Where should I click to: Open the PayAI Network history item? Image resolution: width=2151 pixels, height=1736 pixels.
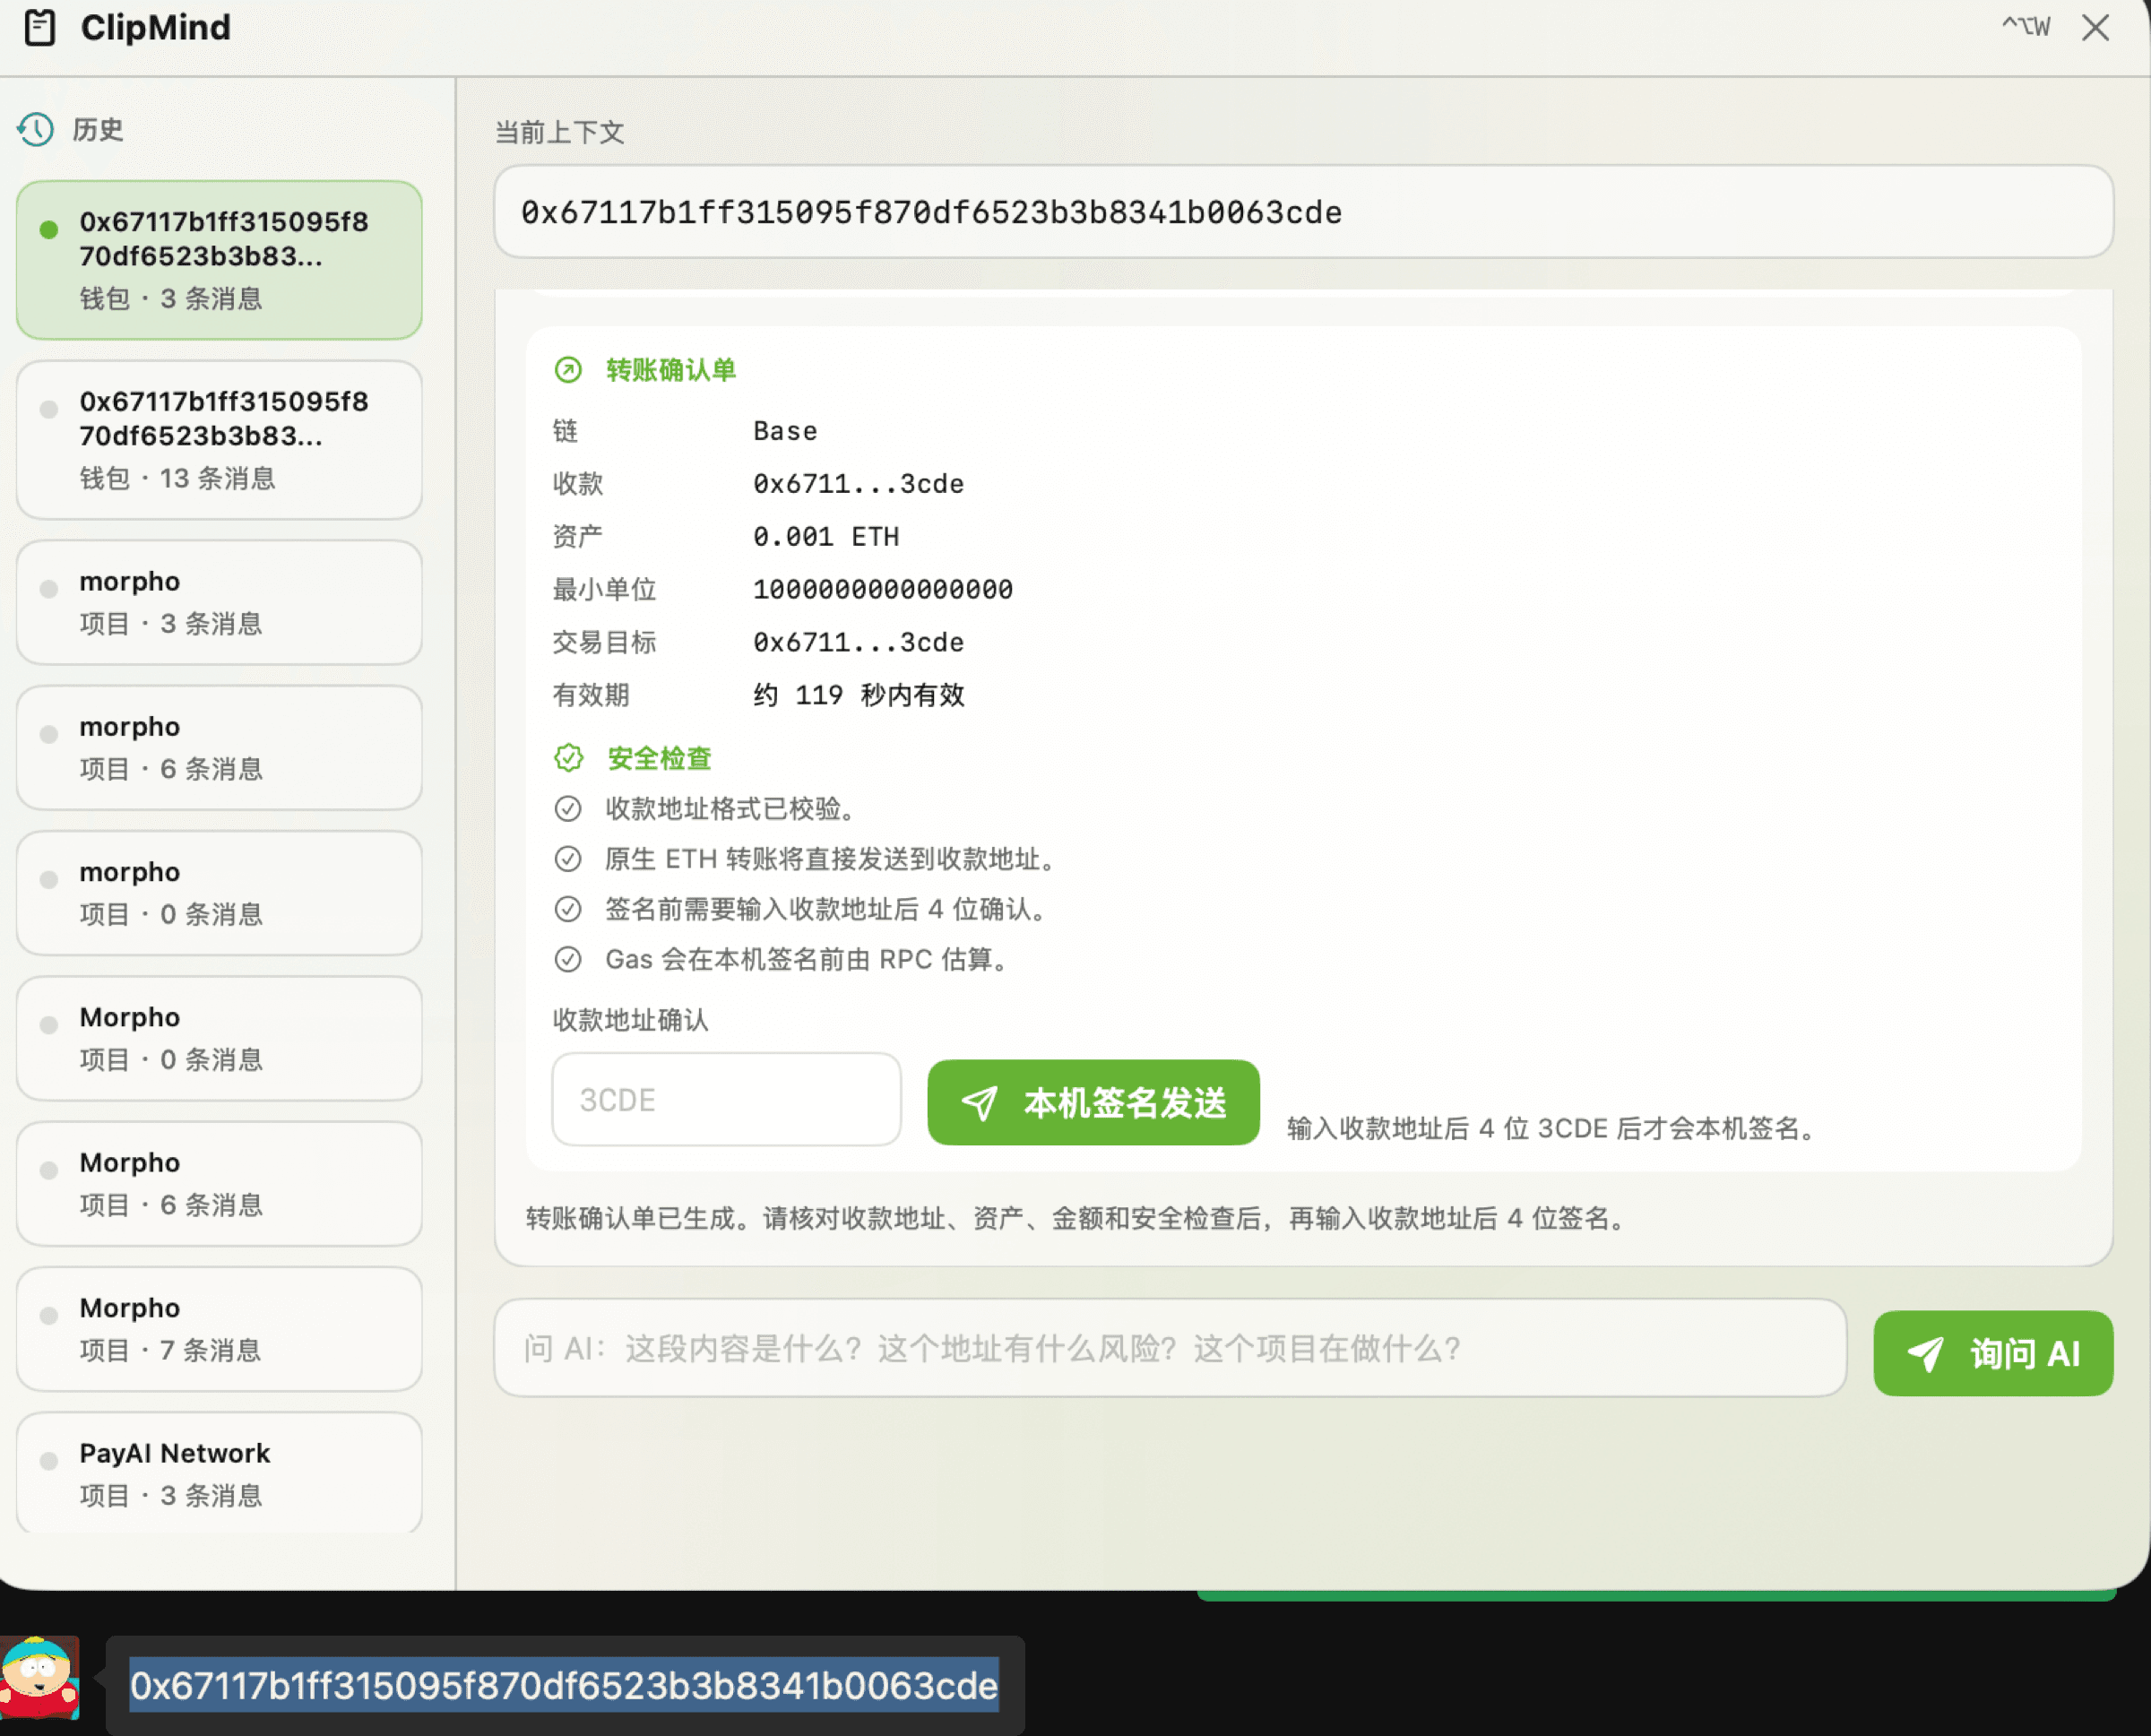pyautogui.click(x=219, y=1473)
